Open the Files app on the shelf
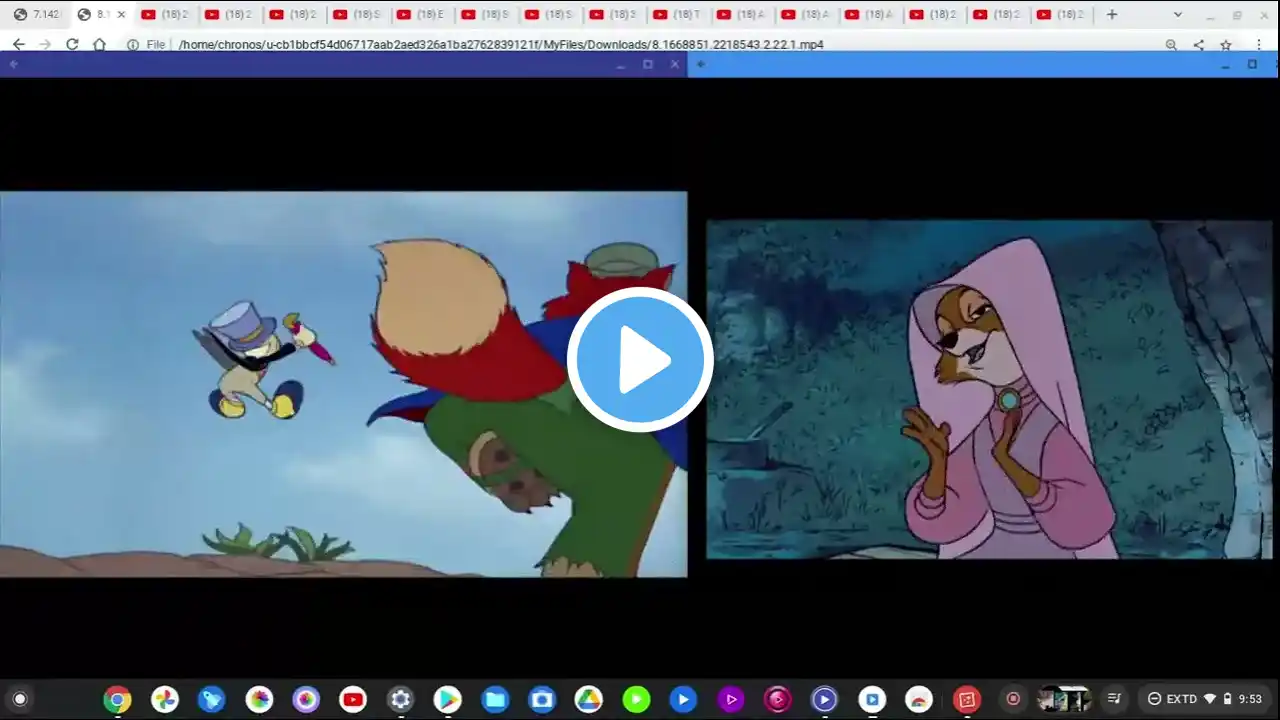Viewport: 1280px width, 720px height. (x=495, y=699)
